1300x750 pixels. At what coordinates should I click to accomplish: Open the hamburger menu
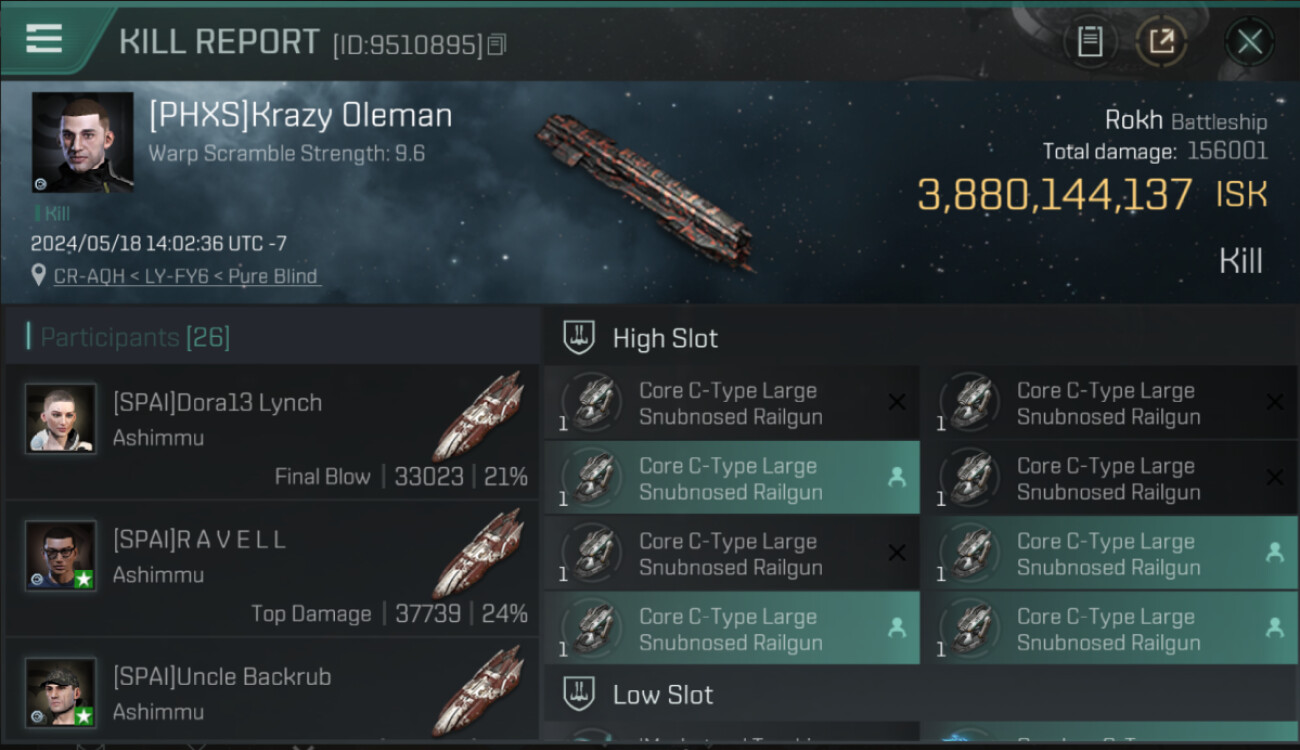point(44,39)
